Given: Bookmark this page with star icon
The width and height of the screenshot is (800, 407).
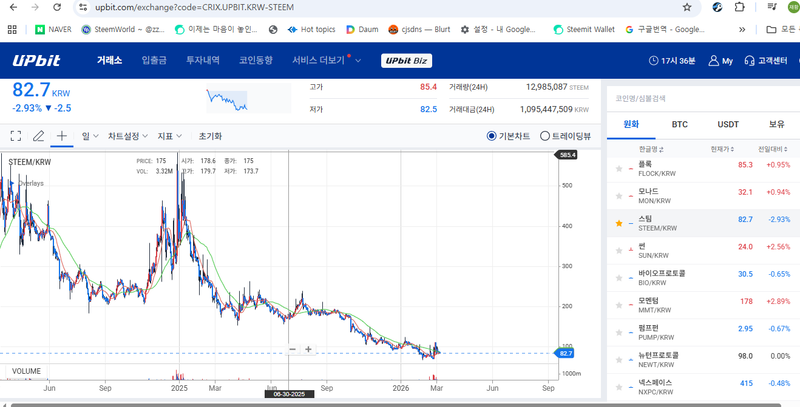Looking at the screenshot, I should point(687,7).
